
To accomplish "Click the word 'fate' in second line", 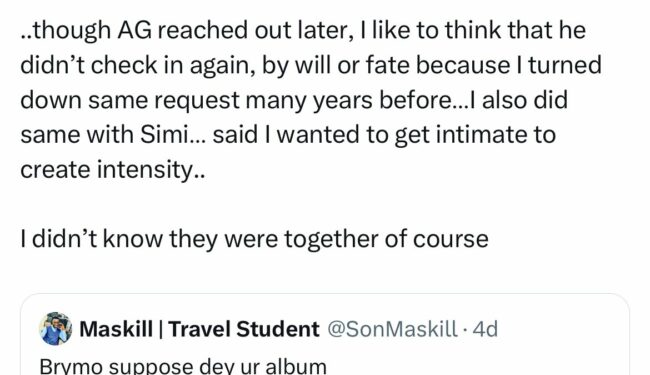I will point(388,65).
